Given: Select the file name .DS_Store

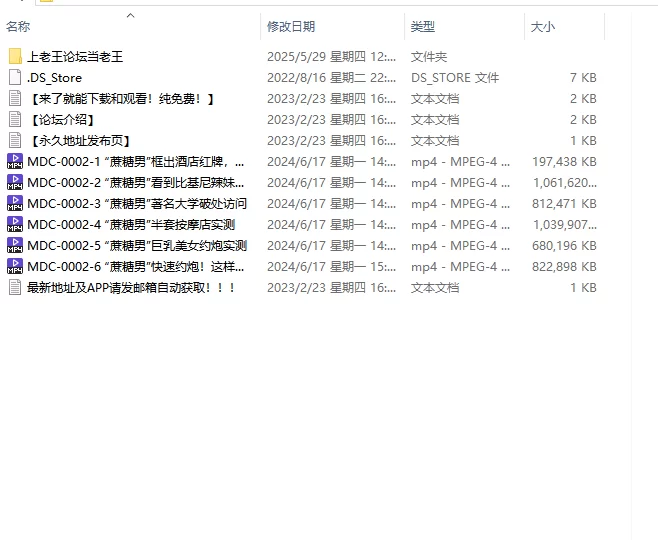Looking at the screenshot, I should pyautogui.click(x=55, y=78).
